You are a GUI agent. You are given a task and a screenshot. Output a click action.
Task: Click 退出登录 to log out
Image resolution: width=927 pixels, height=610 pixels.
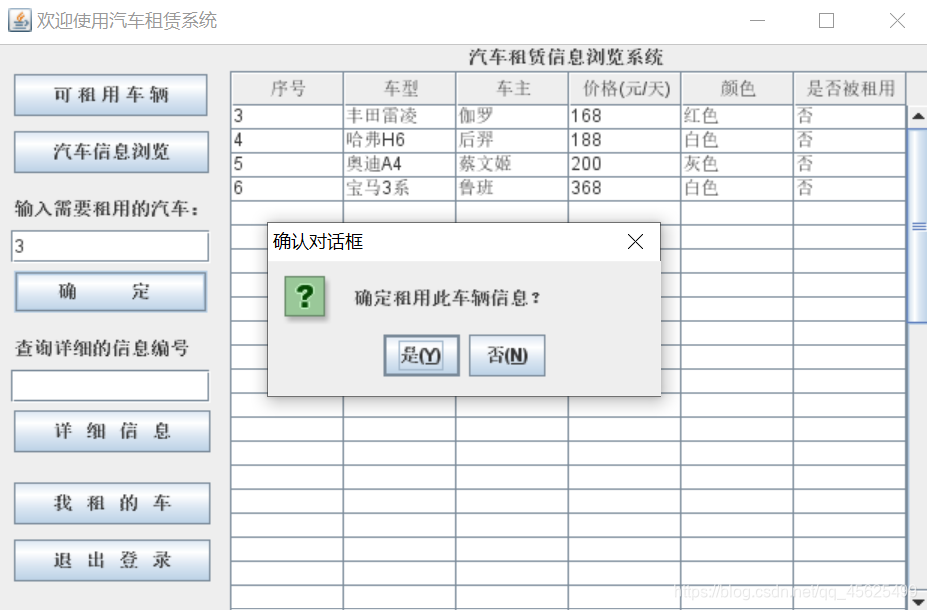110,560
